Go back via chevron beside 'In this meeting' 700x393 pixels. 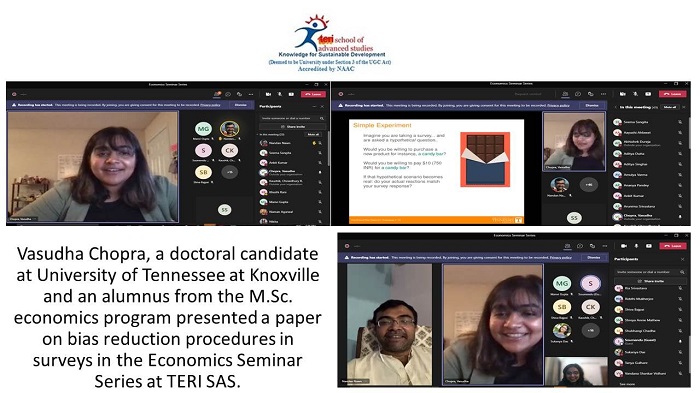(x=616, y=107)
